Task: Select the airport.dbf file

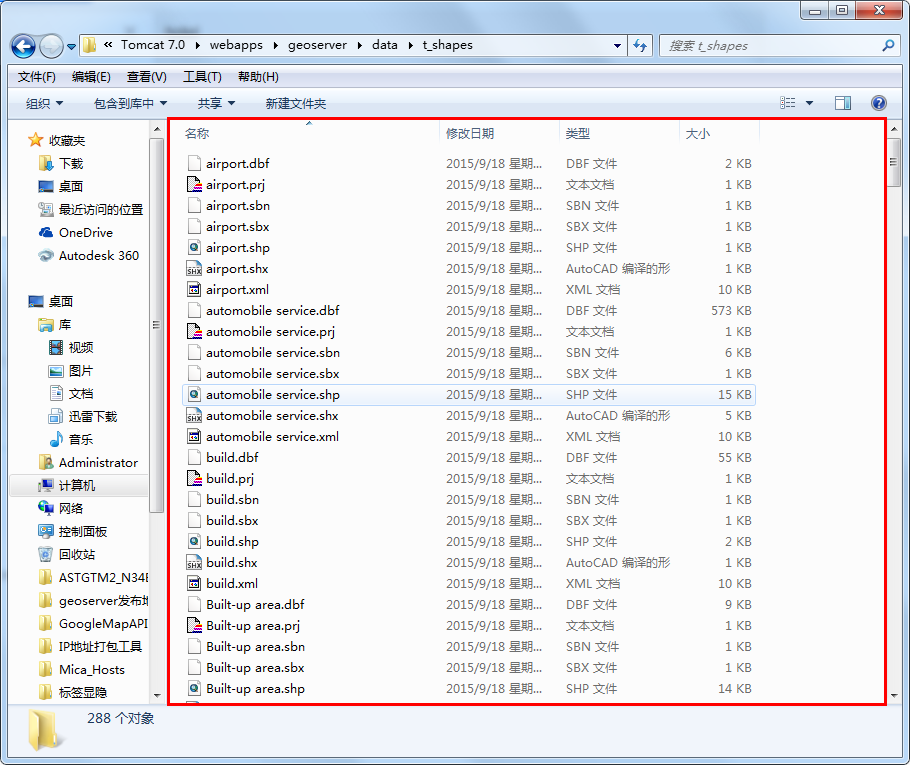Action: pos(237,164)
